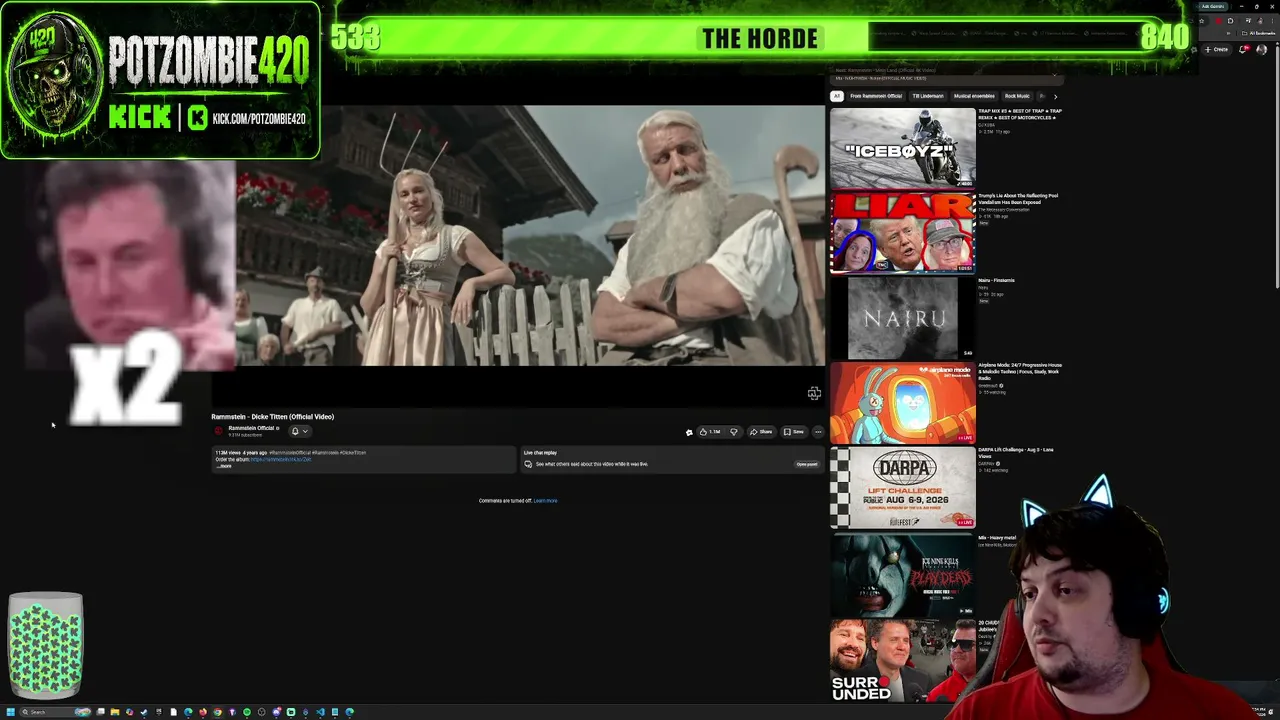This screenshot has width=1280, height=720.
Task: Open Airplane Mode live radio thumbnail
Action: [902, 402]
